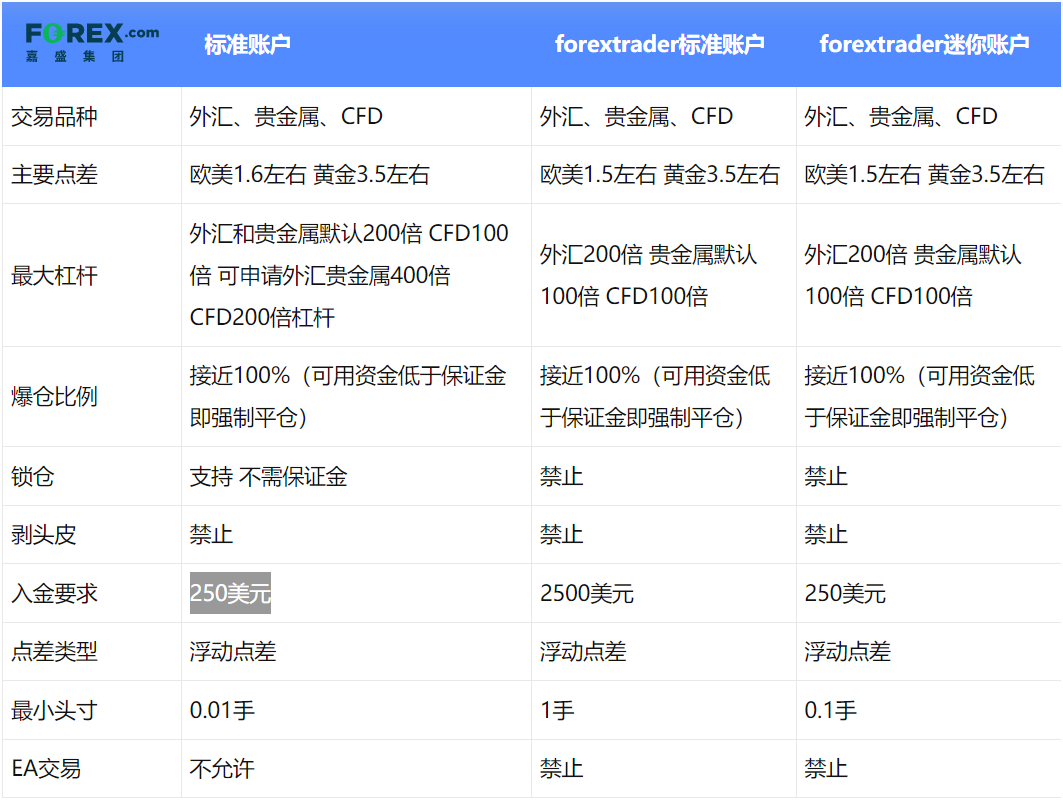Click 外汇、贵金属、CFD under forextrader标准账户
Viewport: 1063px width, 807px height.
[x=637, y=117]
